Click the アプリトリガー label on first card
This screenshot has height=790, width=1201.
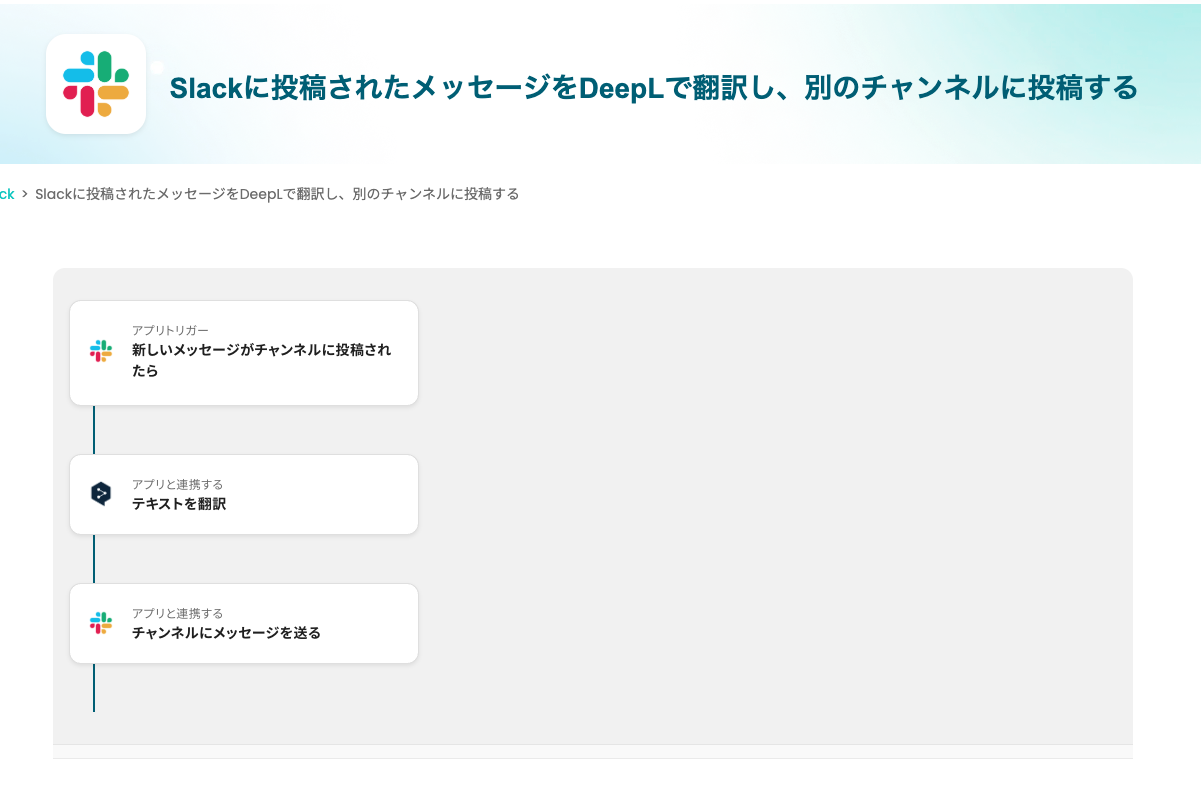(x=170, y=330)
